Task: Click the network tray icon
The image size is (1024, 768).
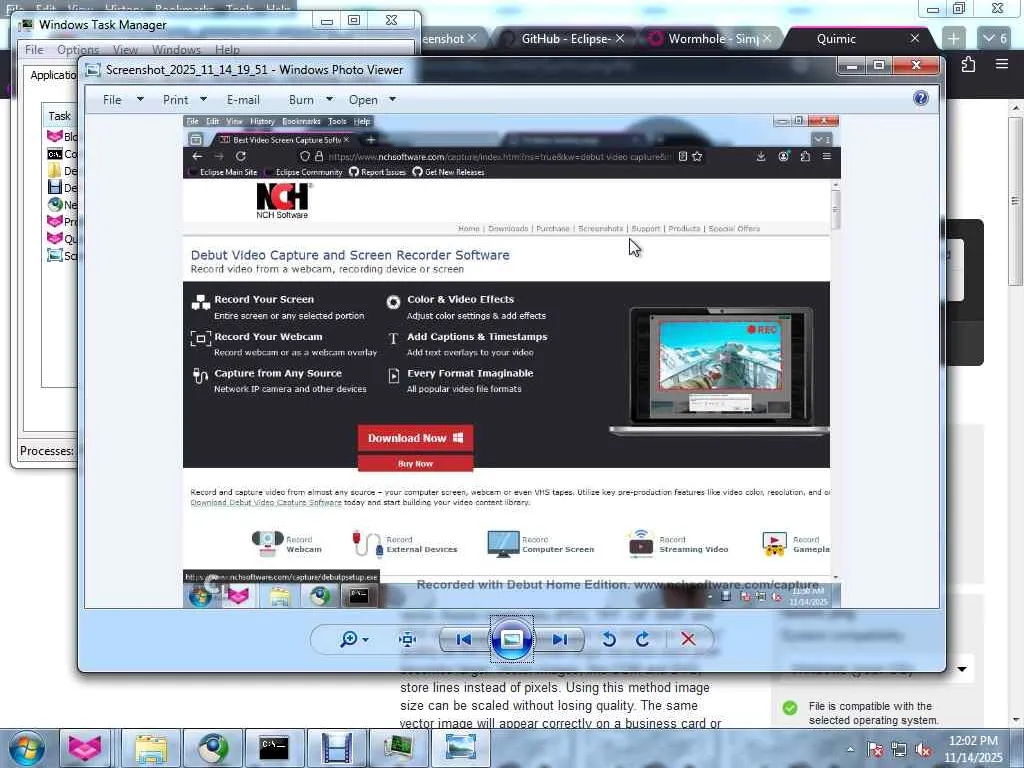Action: click(899, 750)
